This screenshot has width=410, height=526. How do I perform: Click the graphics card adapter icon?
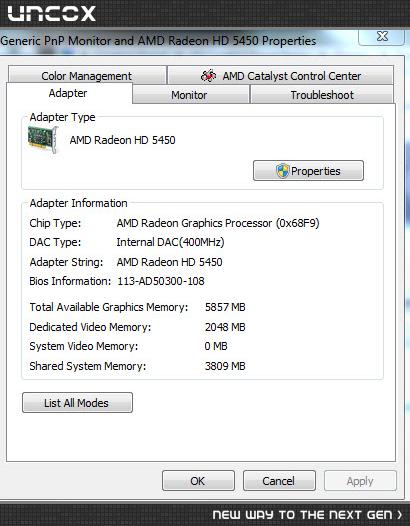(x=43, y=140)
